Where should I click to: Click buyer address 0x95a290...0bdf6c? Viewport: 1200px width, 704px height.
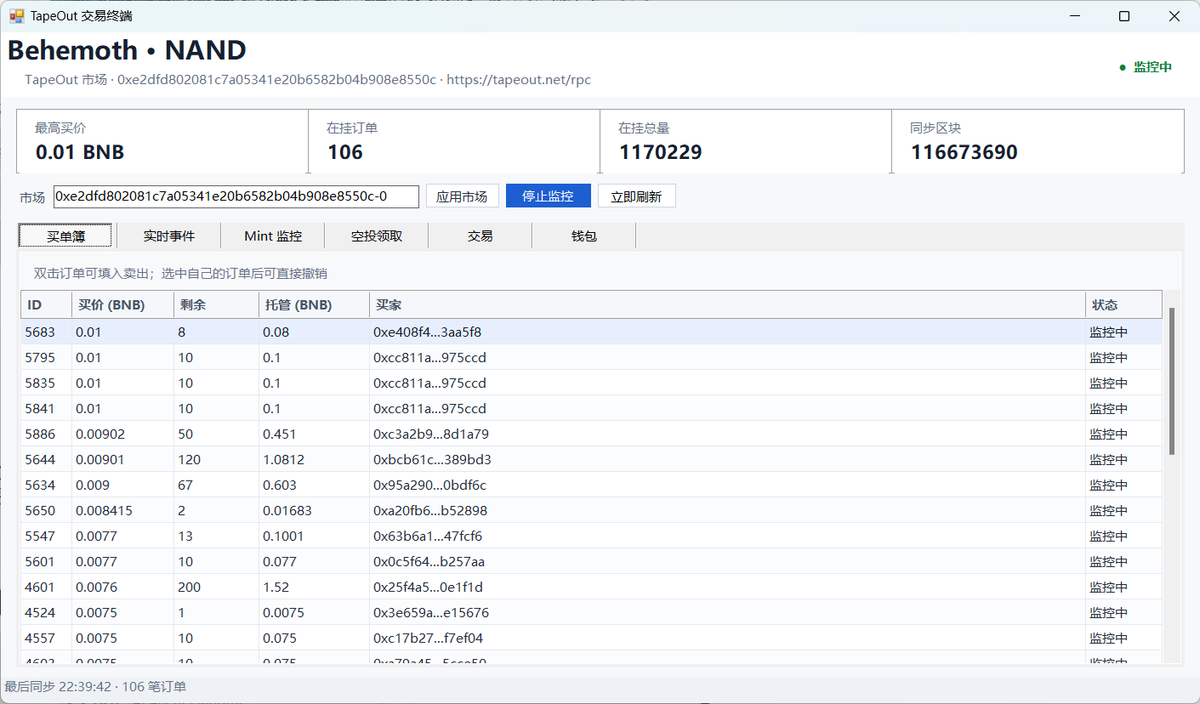point(430,485)
